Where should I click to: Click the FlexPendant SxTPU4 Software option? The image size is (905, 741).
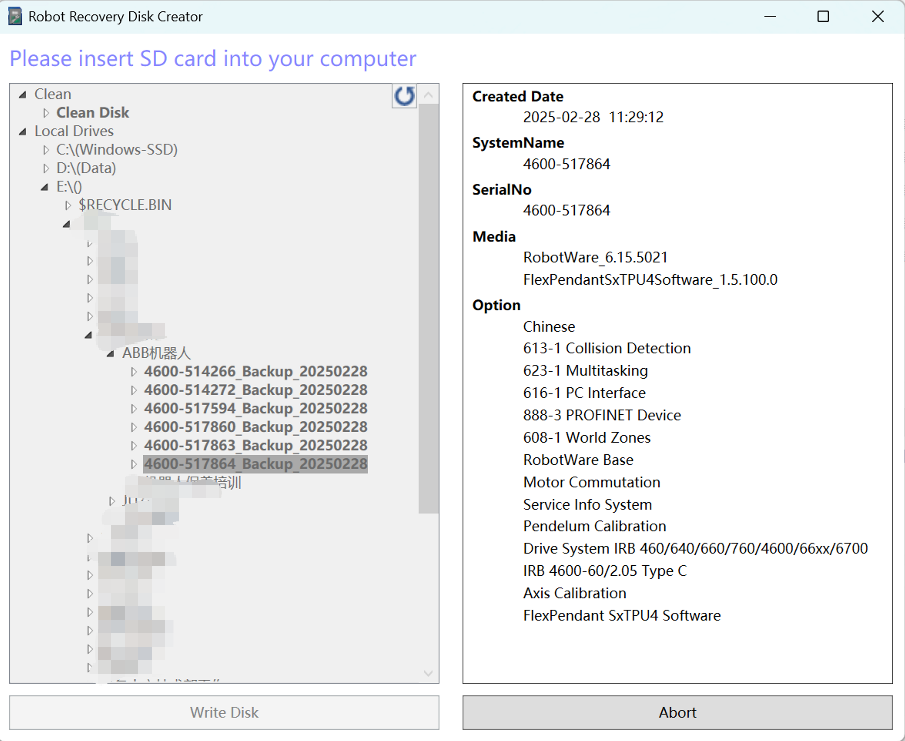622,616
